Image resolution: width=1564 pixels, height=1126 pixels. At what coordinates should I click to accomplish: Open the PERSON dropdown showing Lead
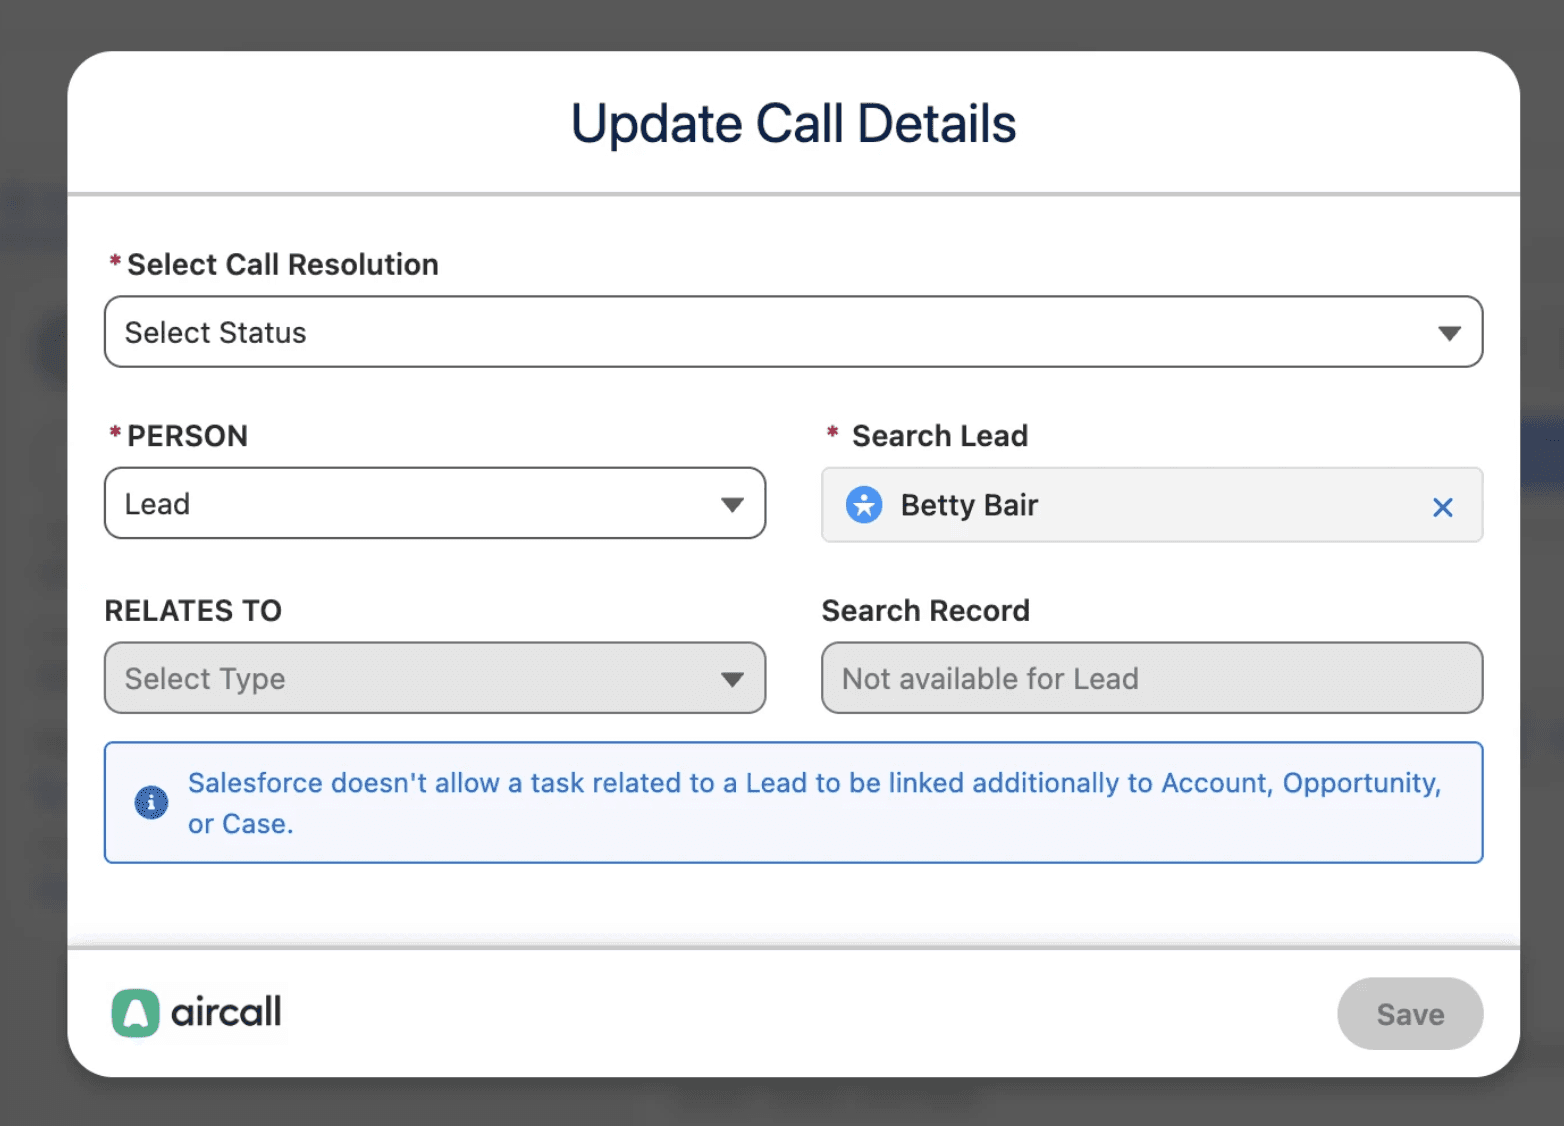coord(435,504)
